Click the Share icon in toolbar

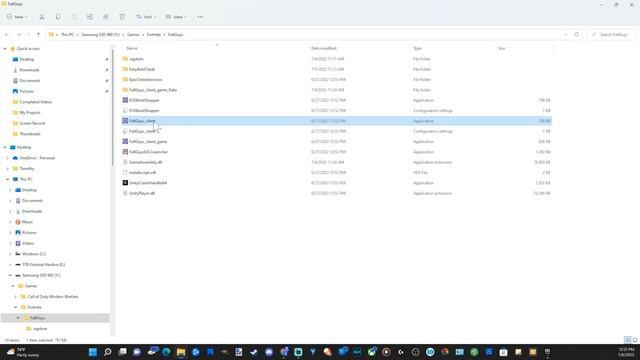(x=106, y=17)
